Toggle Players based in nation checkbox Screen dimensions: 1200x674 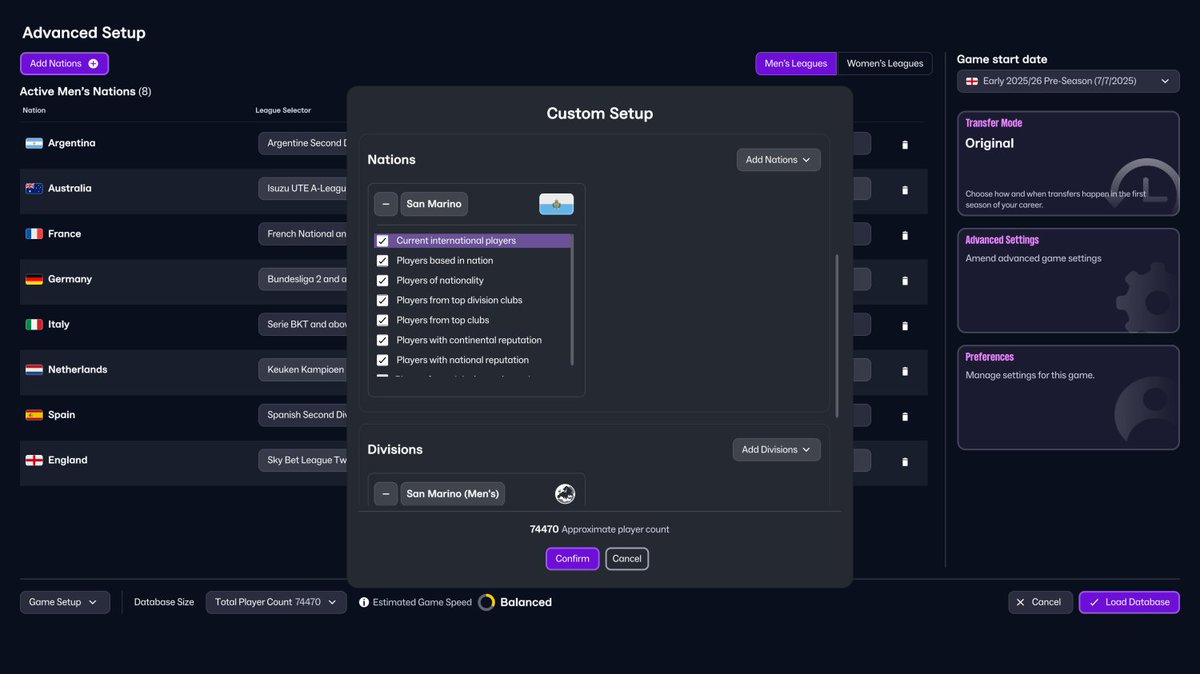click(382, 261)
